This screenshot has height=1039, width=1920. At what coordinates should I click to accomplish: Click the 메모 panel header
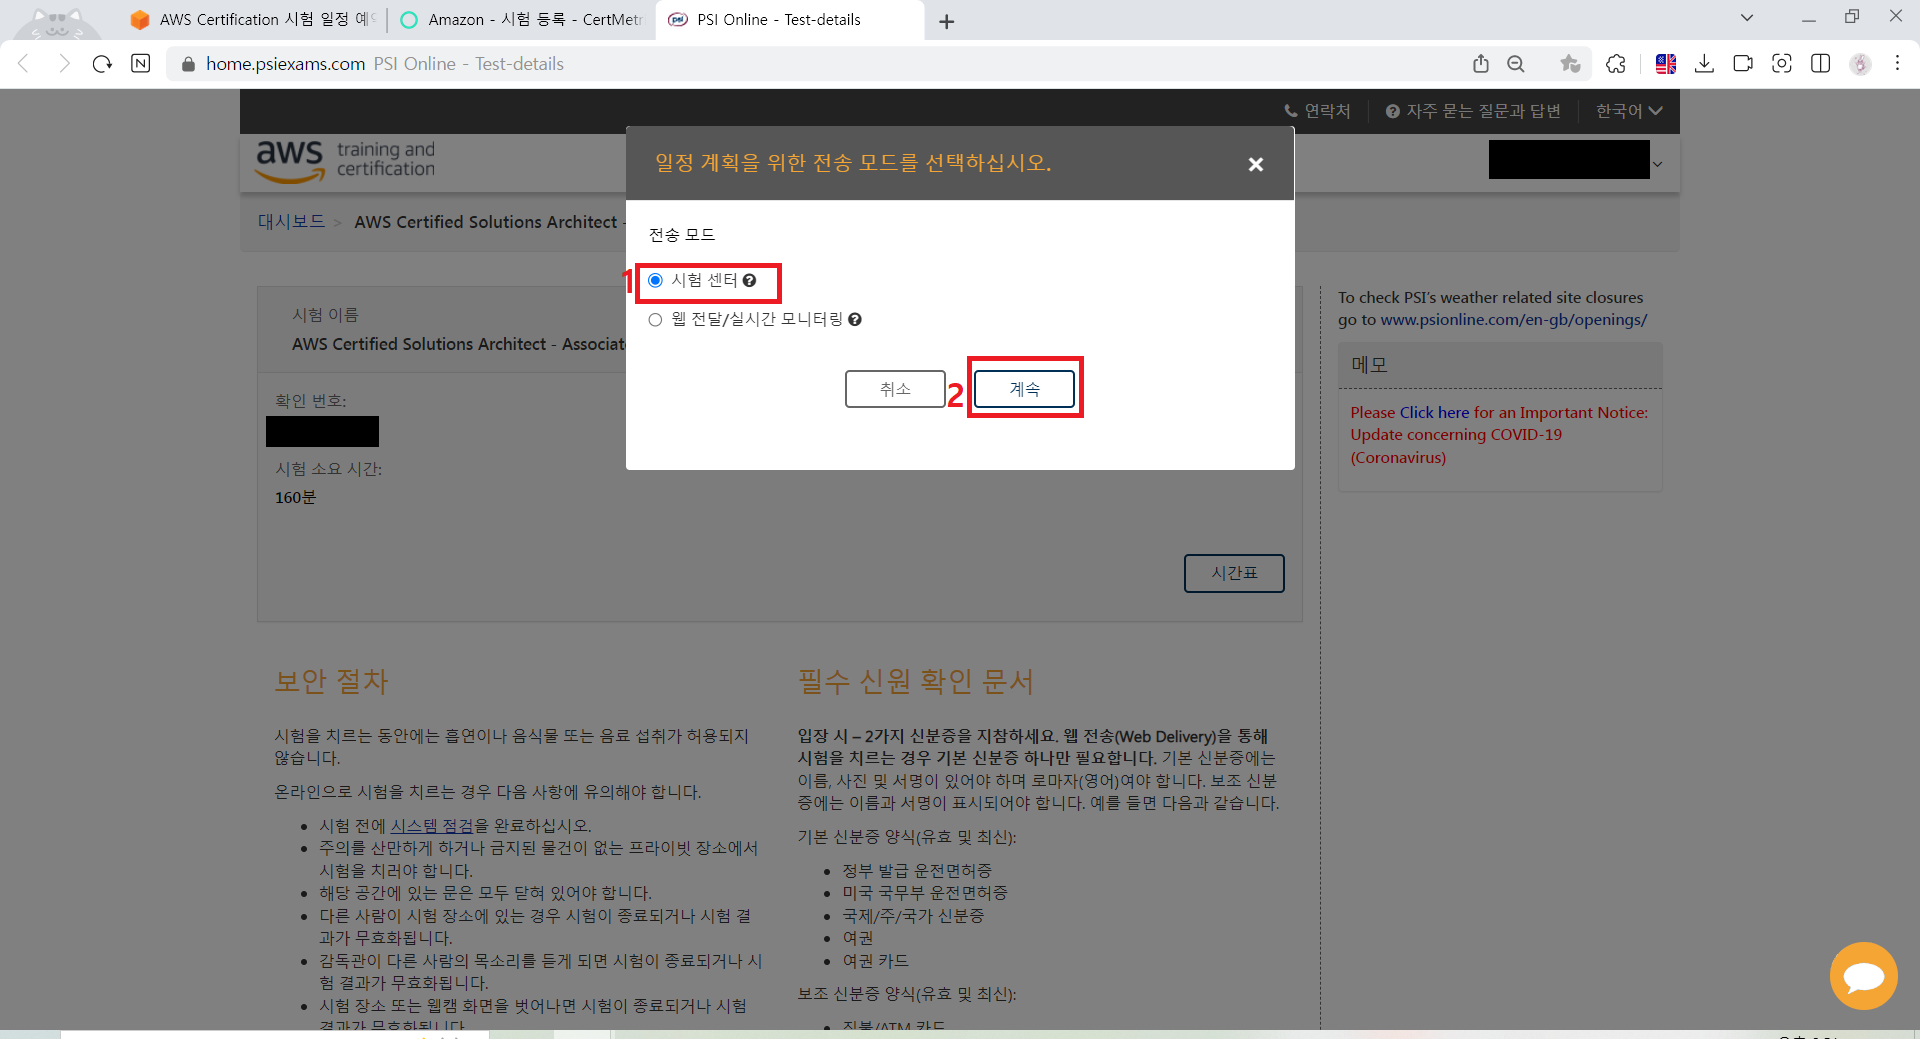pos(1500,366)
